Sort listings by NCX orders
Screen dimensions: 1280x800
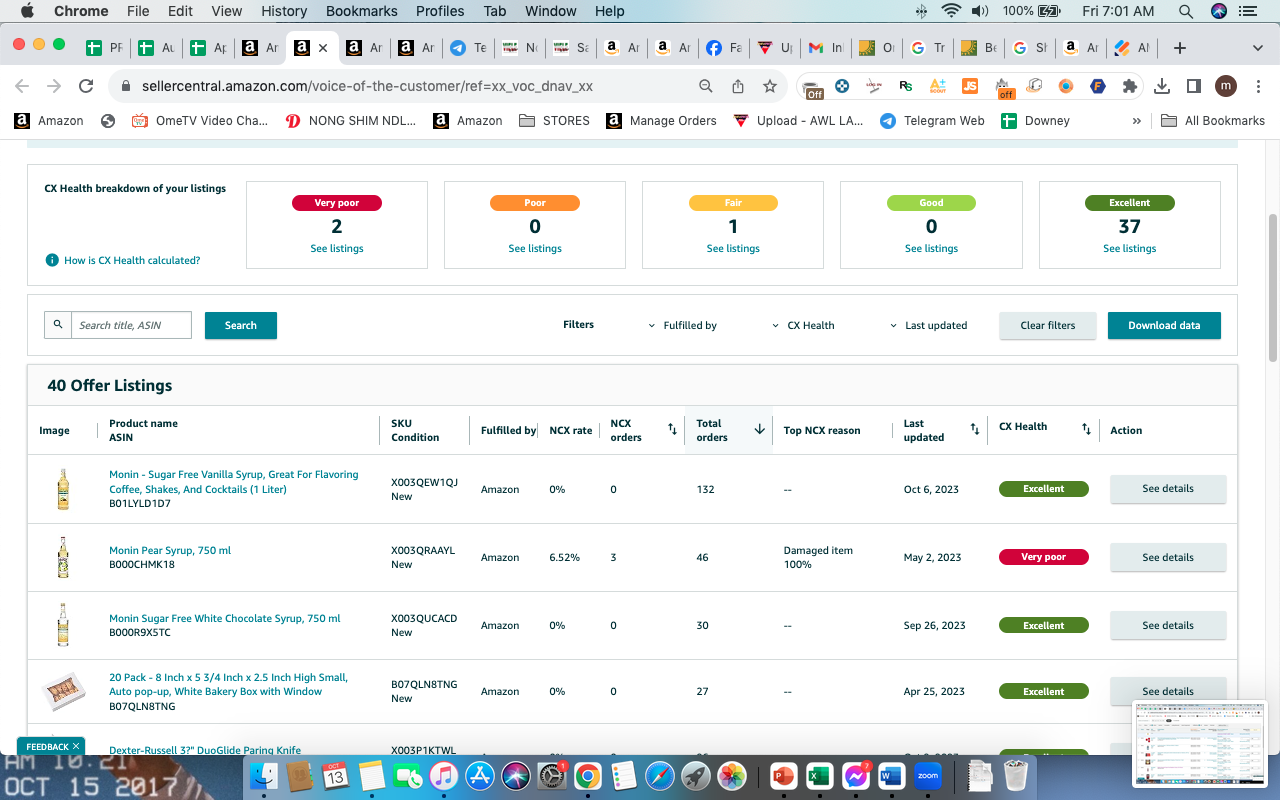pos(672,430)
